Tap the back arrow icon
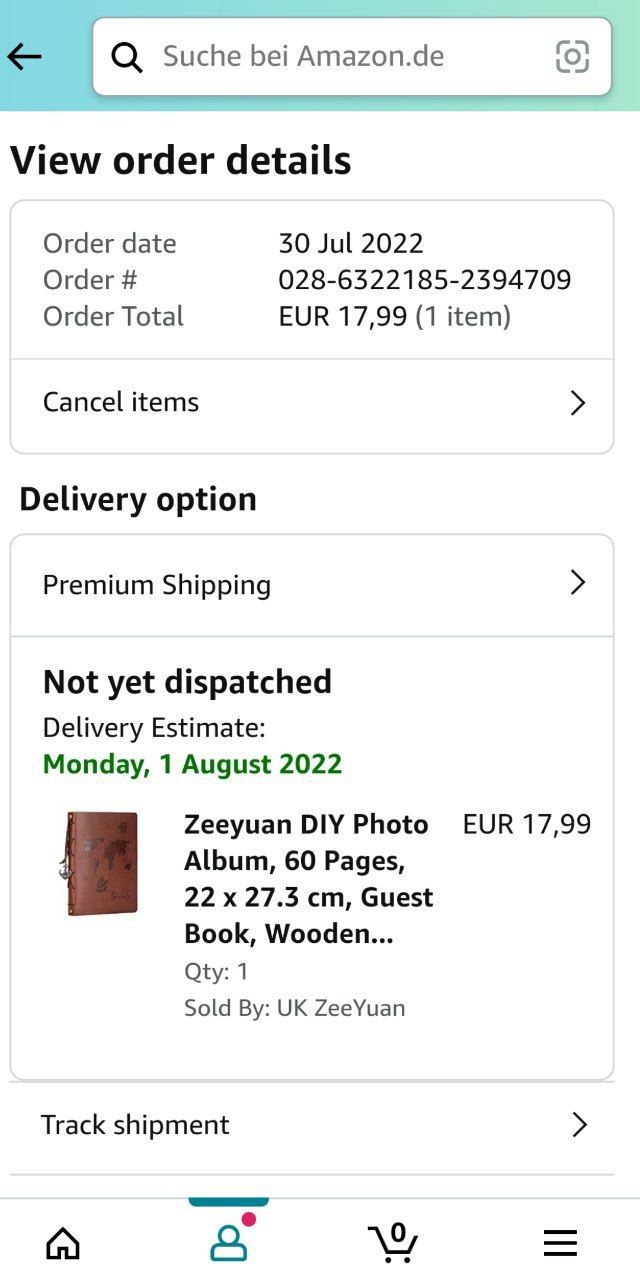The width and height of the screenshot is (640, 1280). pos(25,57)
